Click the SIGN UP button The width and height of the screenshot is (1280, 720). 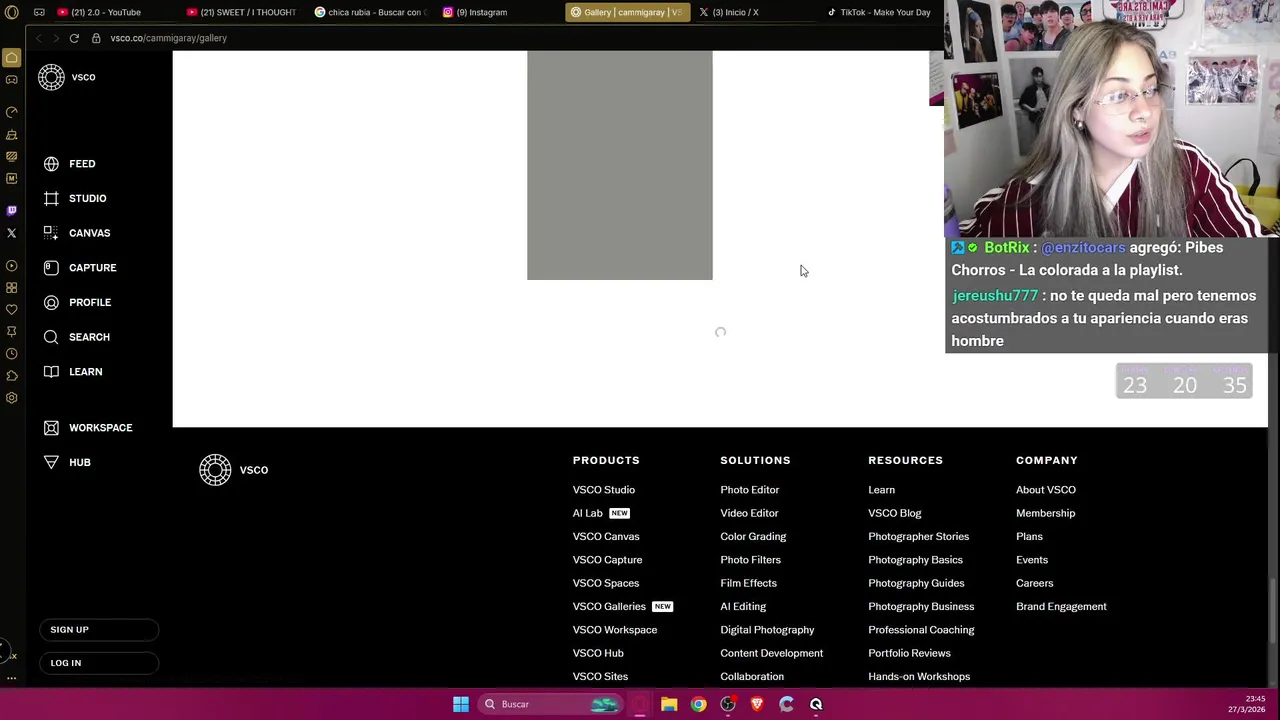tap(99, 630)
